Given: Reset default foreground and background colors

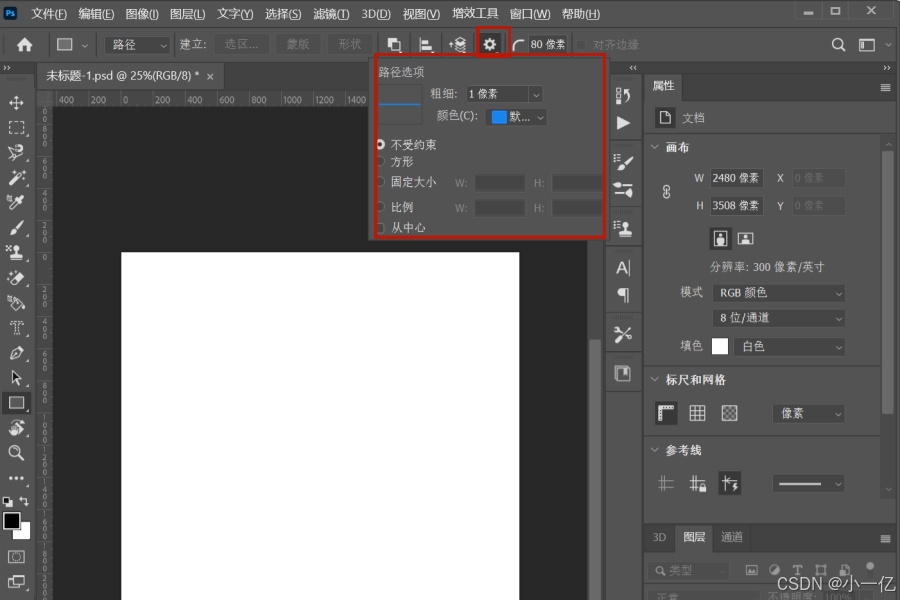Looking at the screenshot, I should [x=7, y=502].
